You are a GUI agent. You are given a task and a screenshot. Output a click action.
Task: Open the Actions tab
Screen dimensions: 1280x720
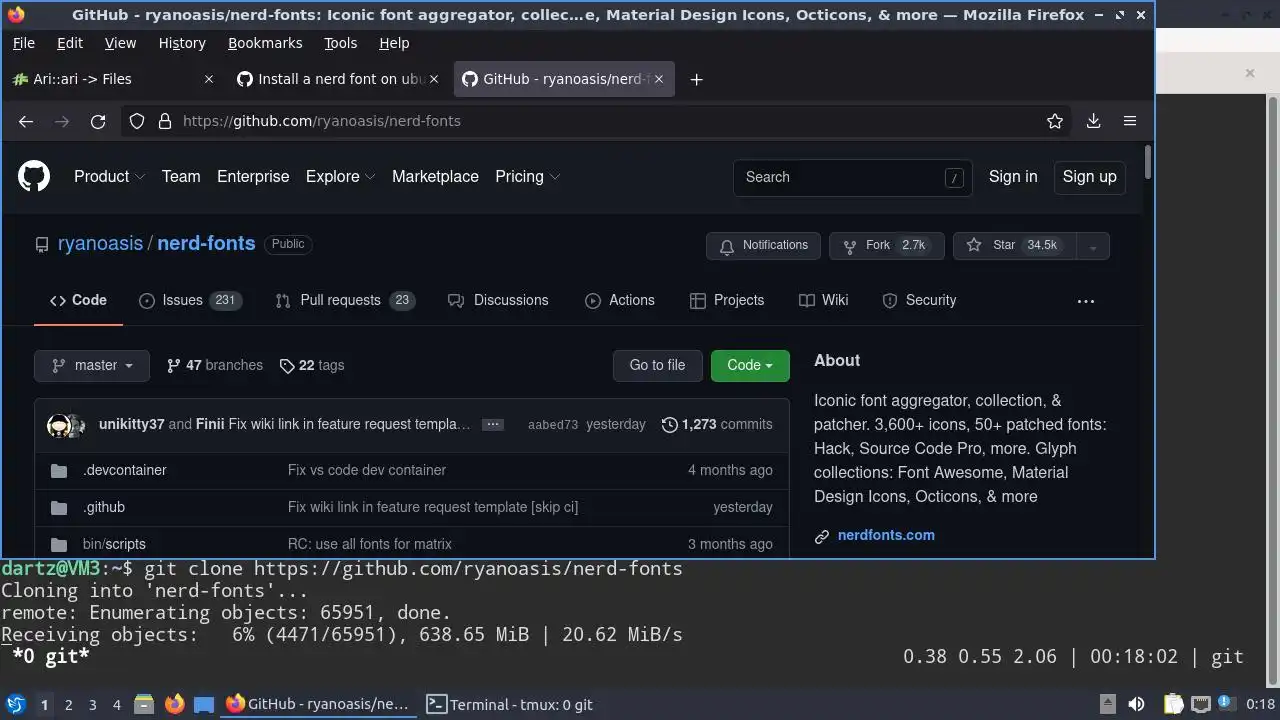coord(620,301)
